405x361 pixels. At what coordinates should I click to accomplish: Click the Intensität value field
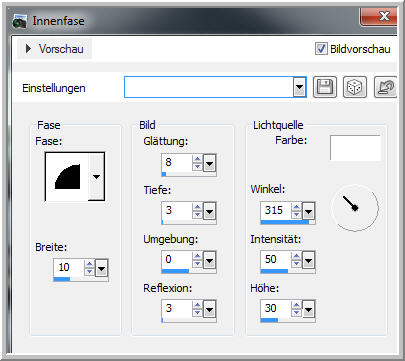tap(276, 259)
